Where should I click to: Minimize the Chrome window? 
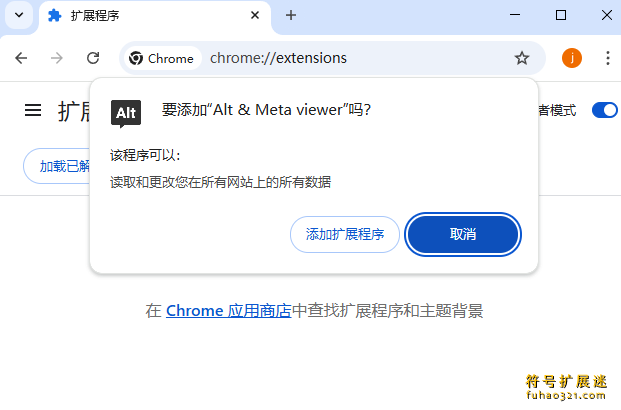(x=515, y=15)
